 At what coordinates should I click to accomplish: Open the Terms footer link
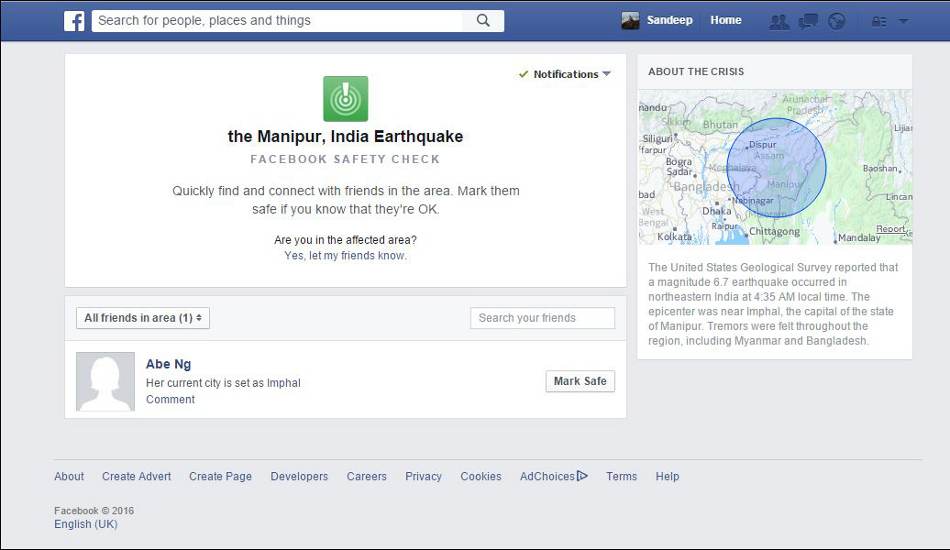tap(622, 477)
